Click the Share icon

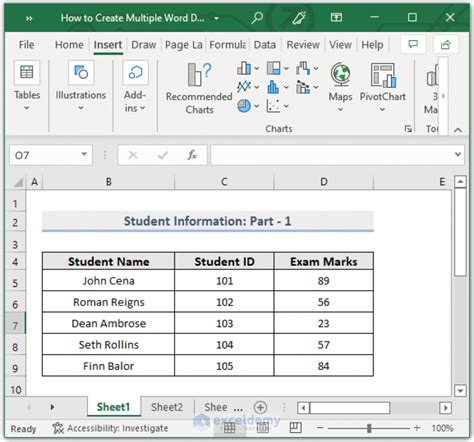[446, 44]
